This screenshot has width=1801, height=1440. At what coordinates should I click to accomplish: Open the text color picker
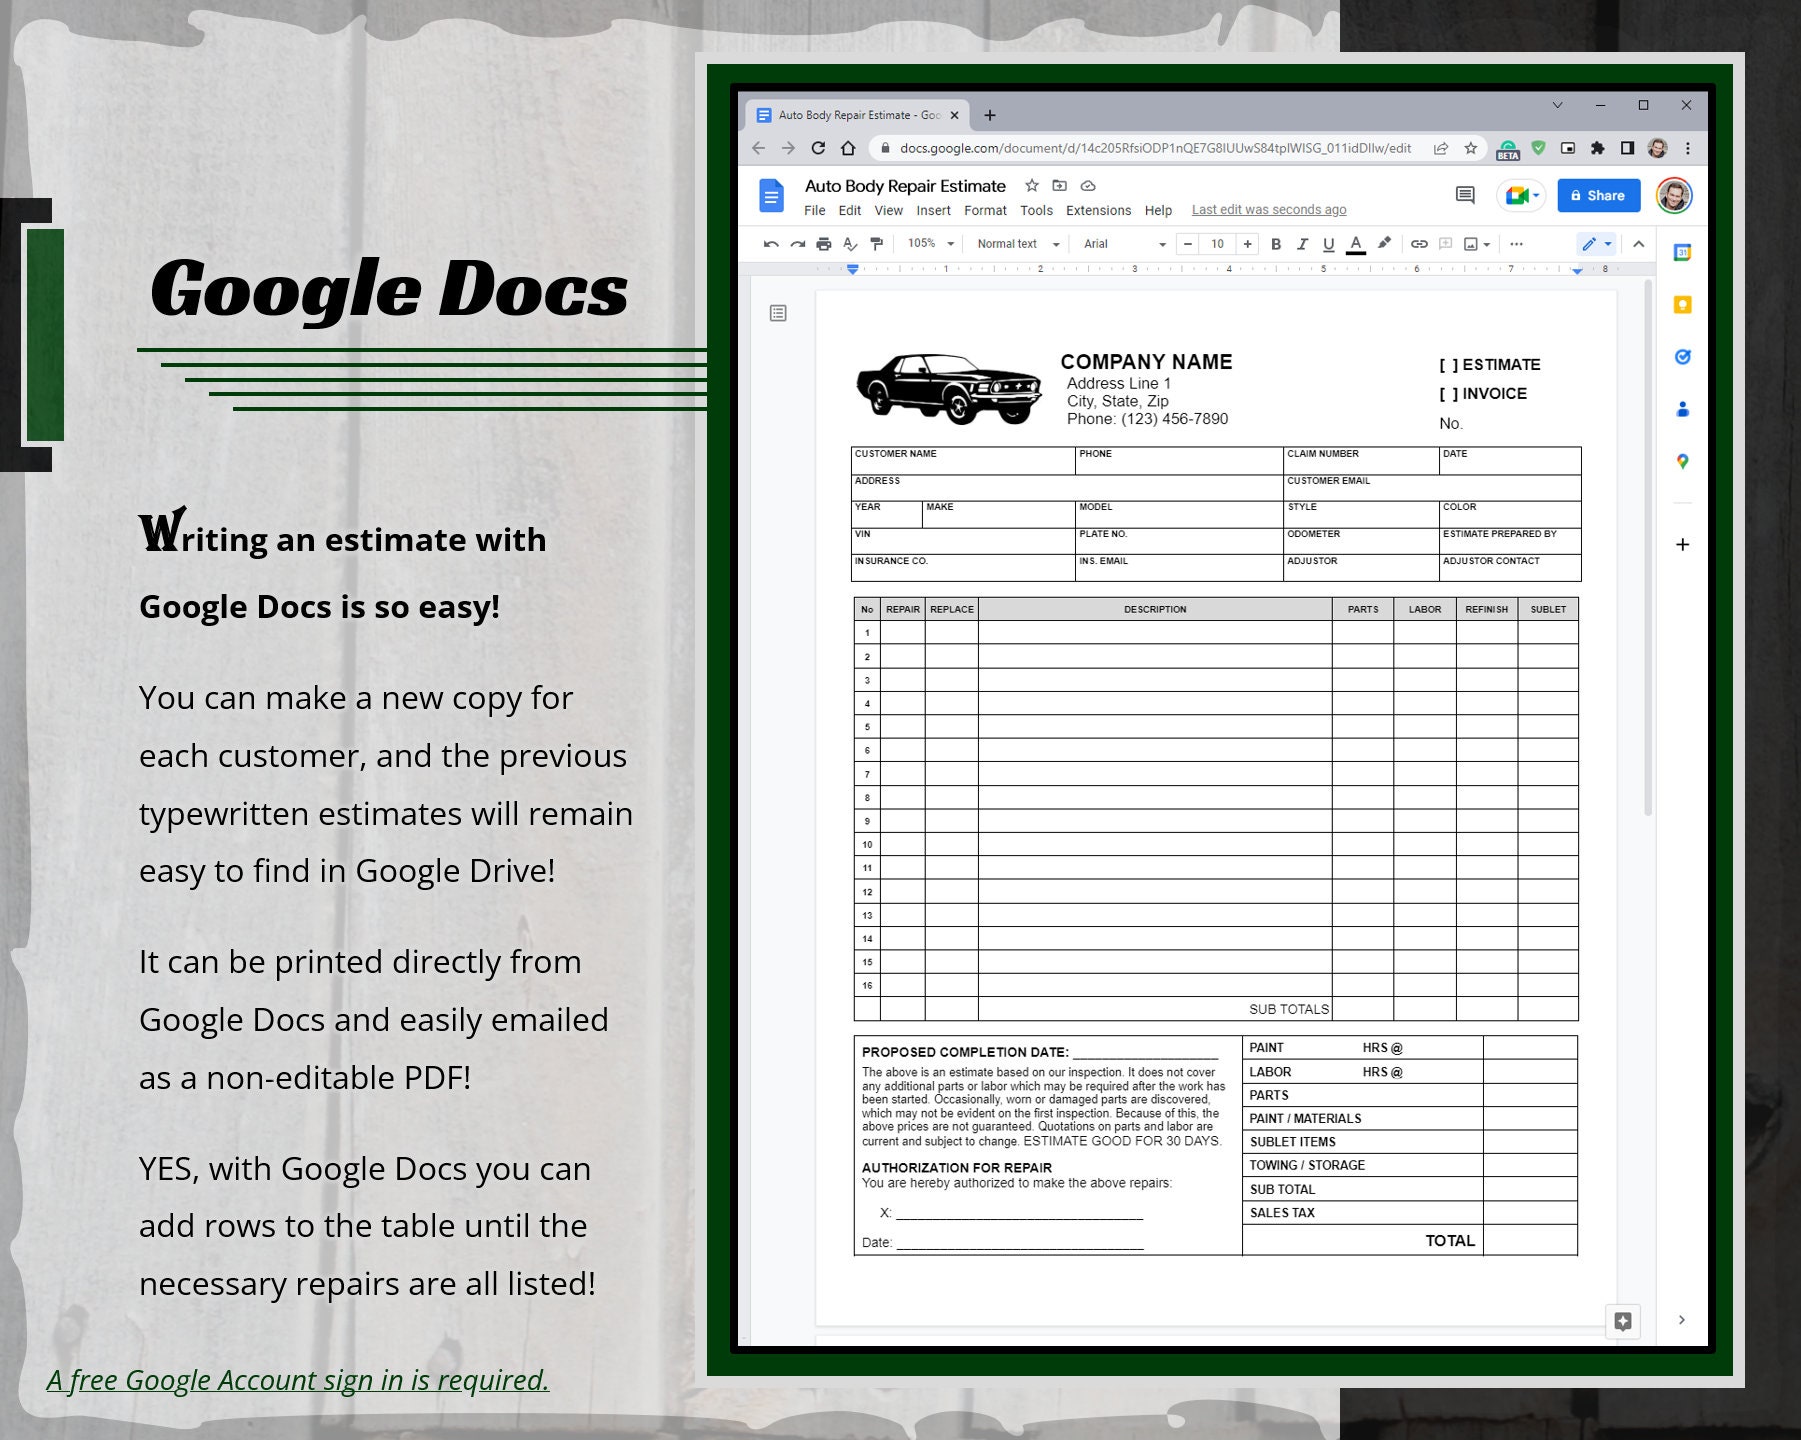[x=1356, y=244]
